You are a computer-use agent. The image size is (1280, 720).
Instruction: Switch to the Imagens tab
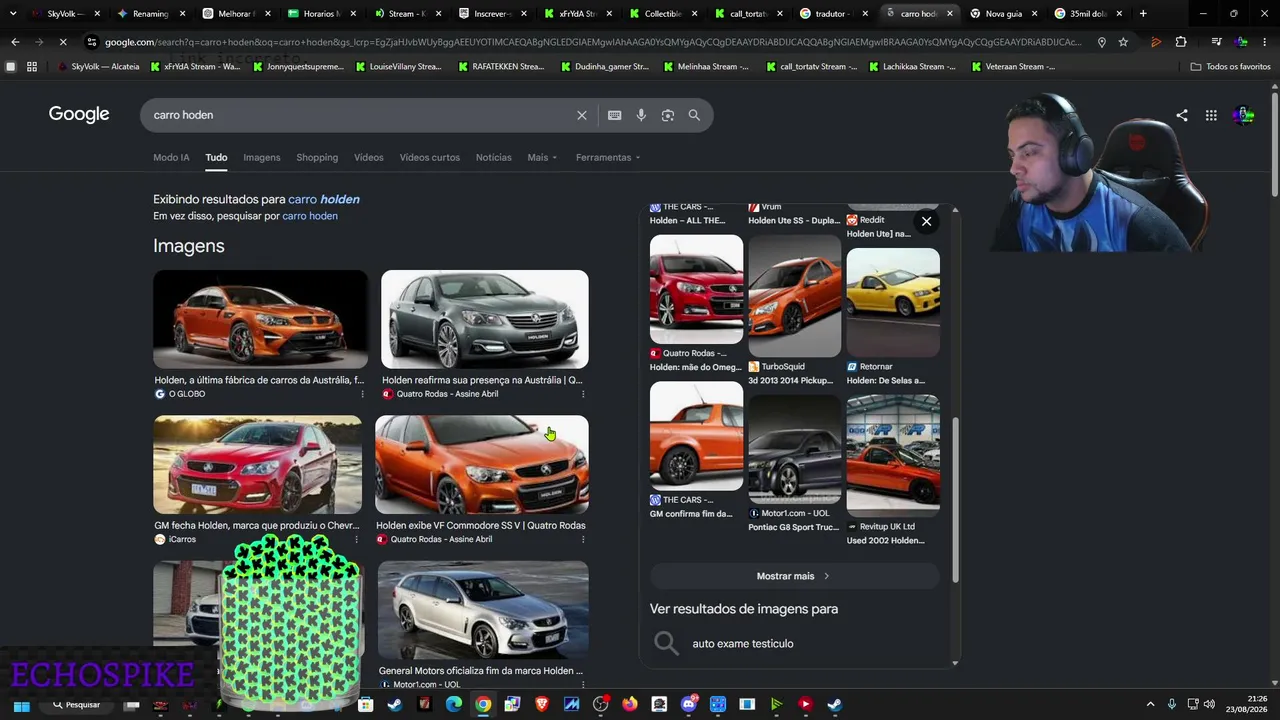[262, 157]
